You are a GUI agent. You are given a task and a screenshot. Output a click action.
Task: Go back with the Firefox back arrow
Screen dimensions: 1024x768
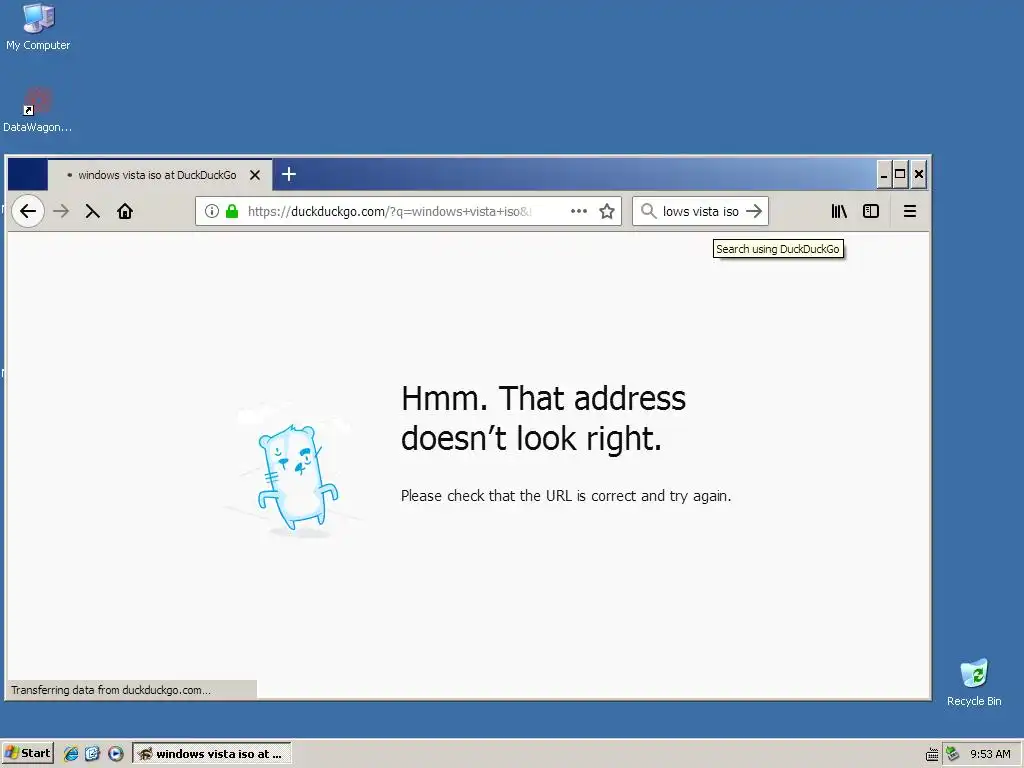27,211
